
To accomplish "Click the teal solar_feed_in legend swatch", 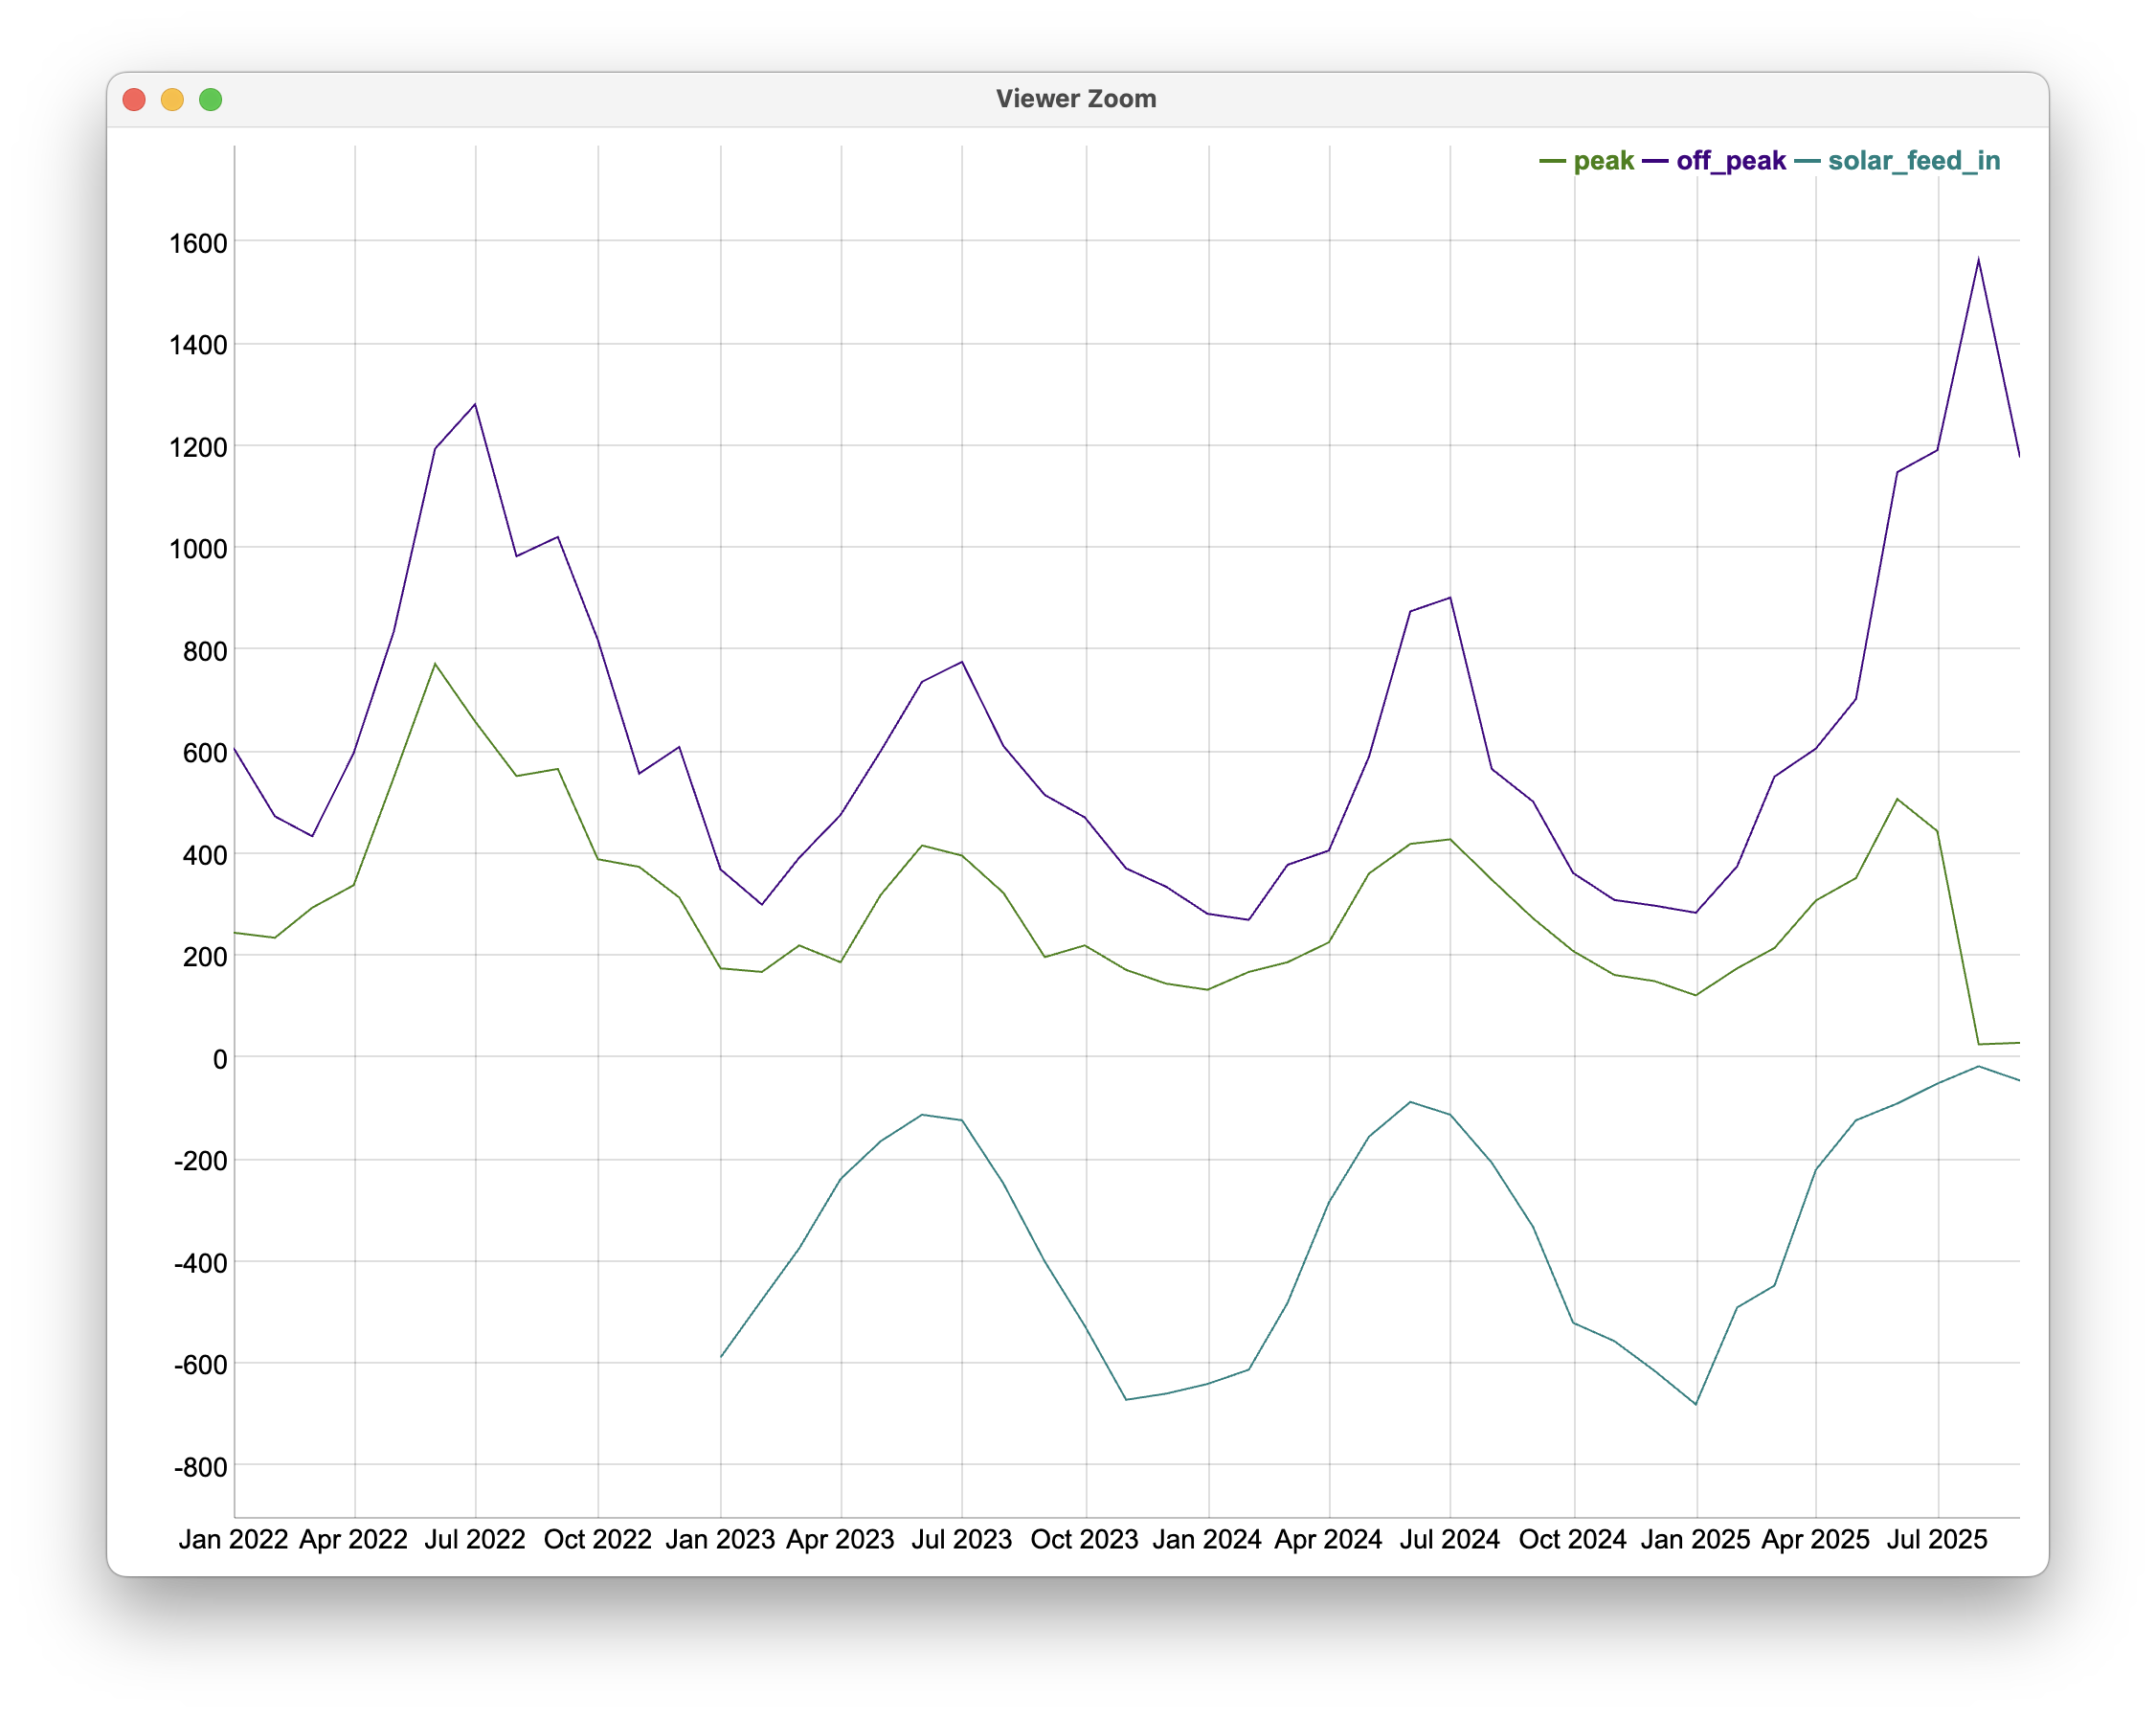I will [x=1807, y=161].
